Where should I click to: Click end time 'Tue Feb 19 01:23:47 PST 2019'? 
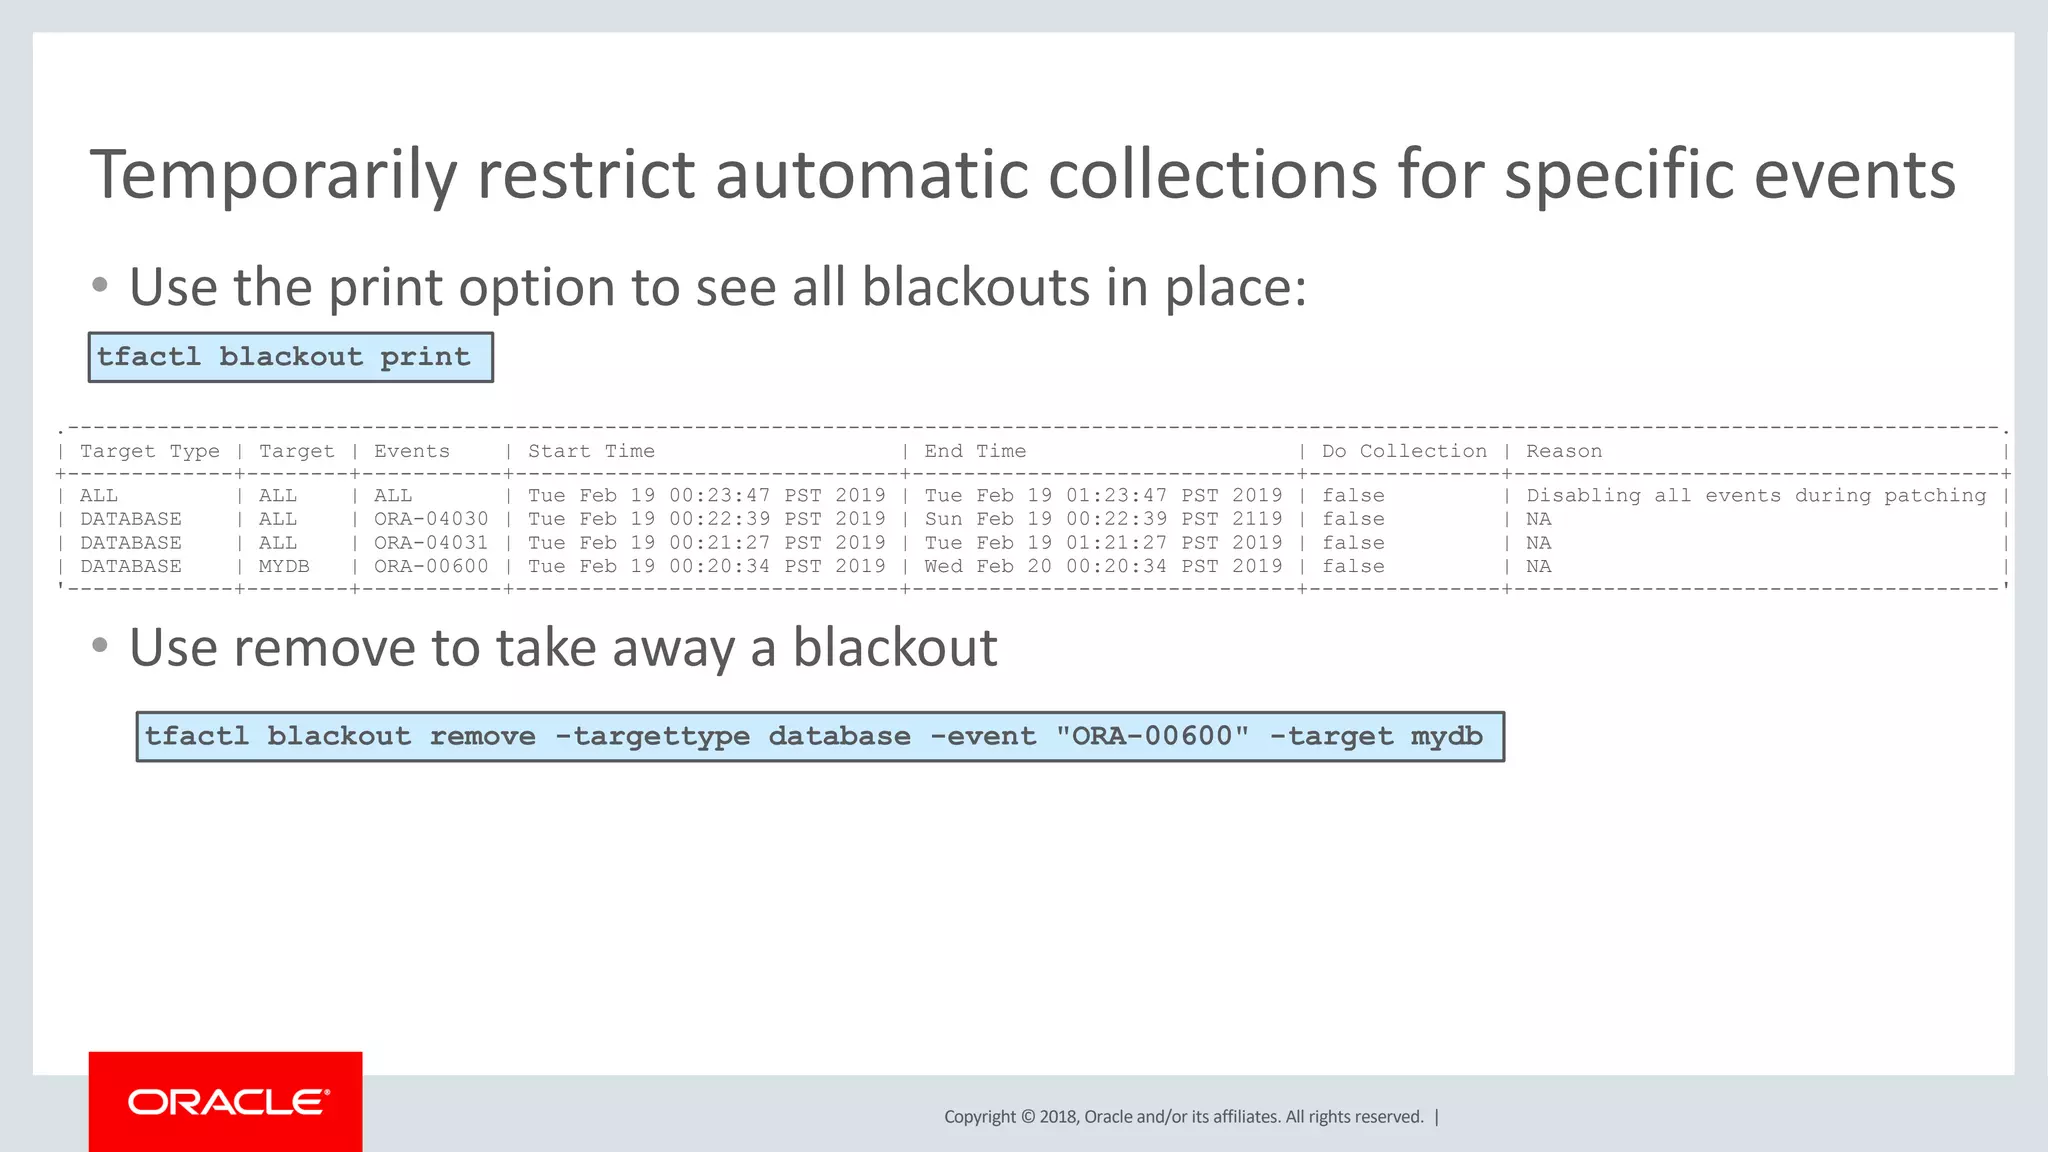[1103, 496]
